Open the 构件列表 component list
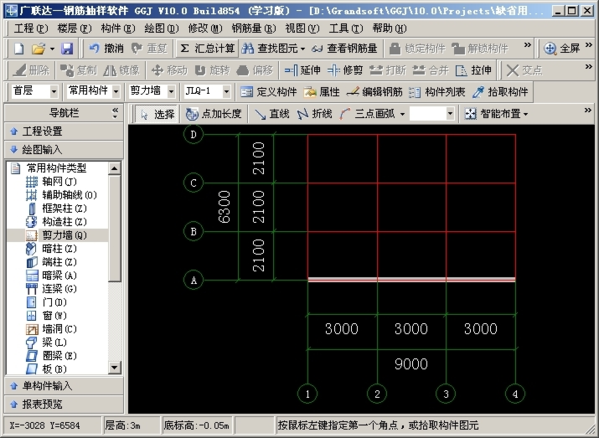 437,92
